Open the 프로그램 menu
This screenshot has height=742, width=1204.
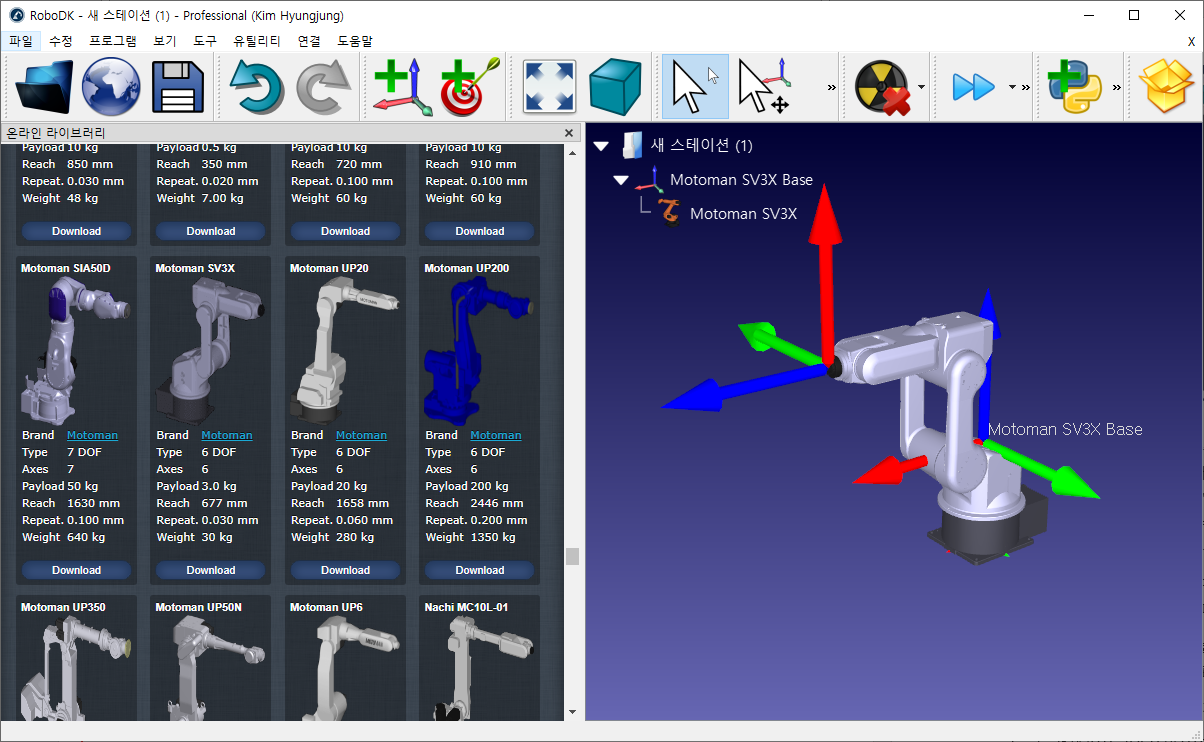tap(112, 41)
